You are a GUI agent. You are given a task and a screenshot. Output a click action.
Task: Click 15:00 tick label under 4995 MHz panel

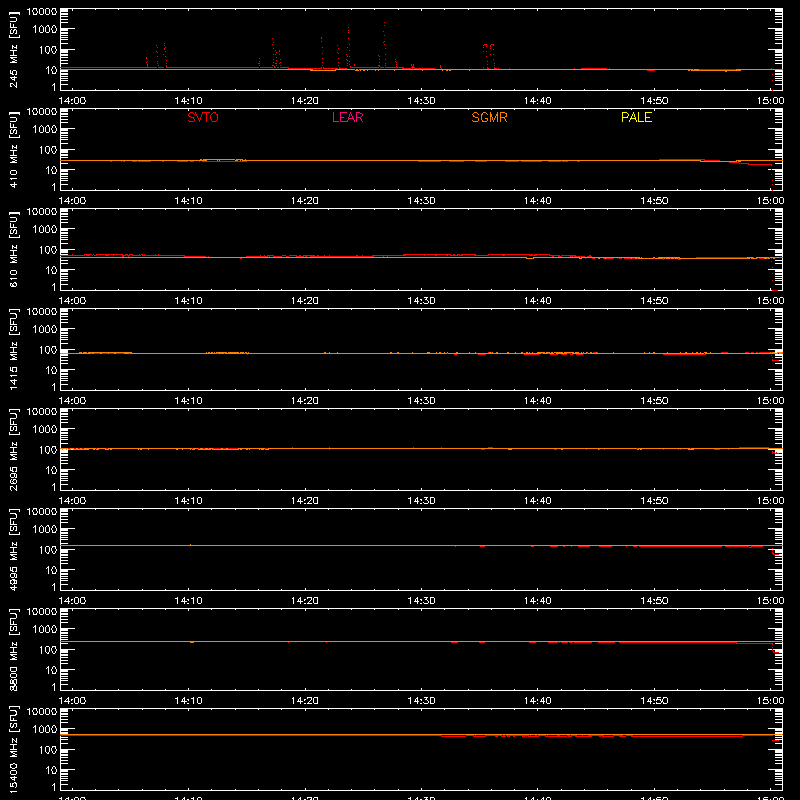(x=770, y=601)
